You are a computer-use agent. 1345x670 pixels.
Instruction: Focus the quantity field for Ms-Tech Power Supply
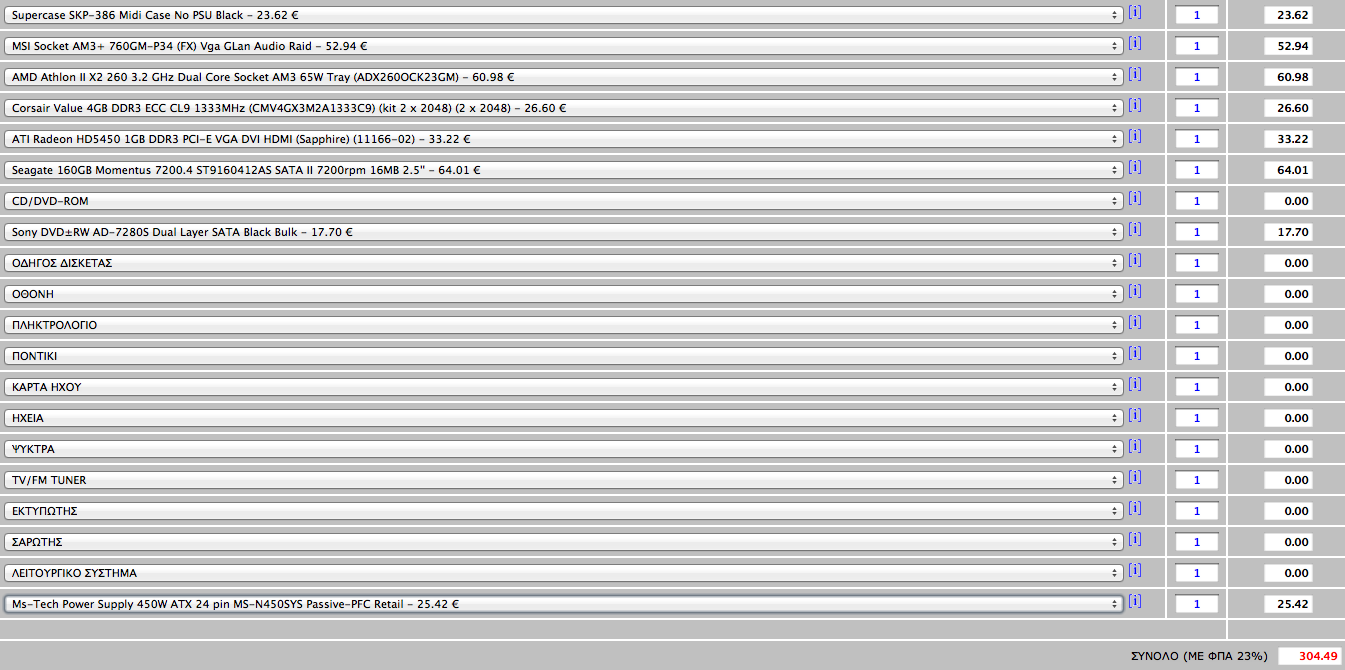[x=1197, y=604]
